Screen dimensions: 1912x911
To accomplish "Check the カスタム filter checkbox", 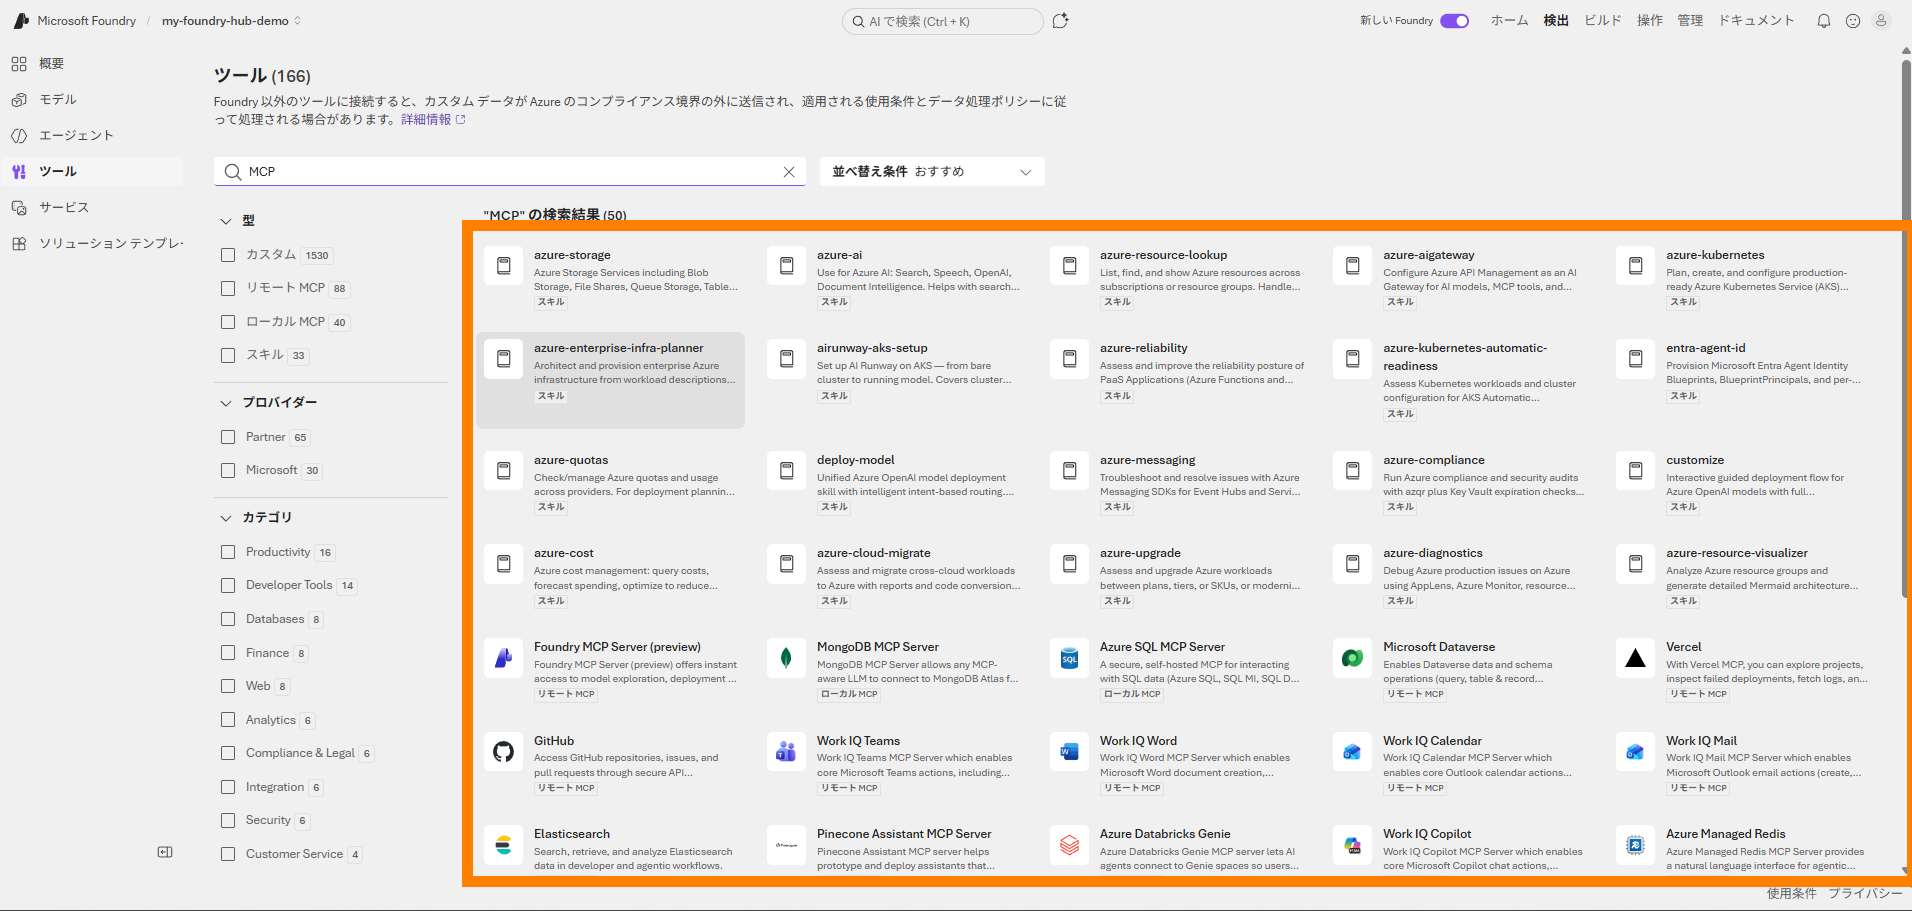I will click(x=228, y=255).
